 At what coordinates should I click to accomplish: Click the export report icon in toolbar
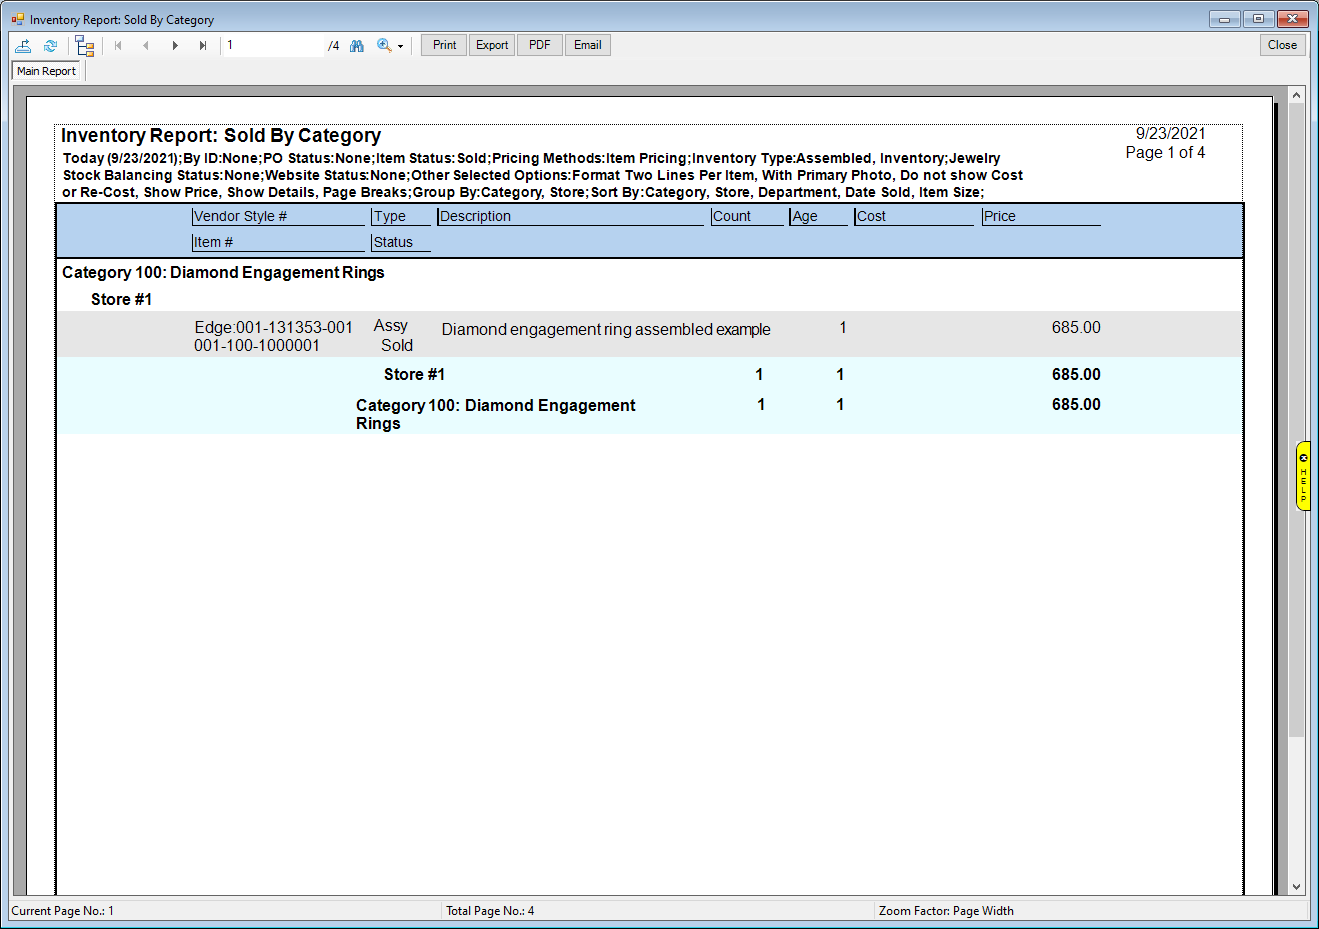(23, 45)
